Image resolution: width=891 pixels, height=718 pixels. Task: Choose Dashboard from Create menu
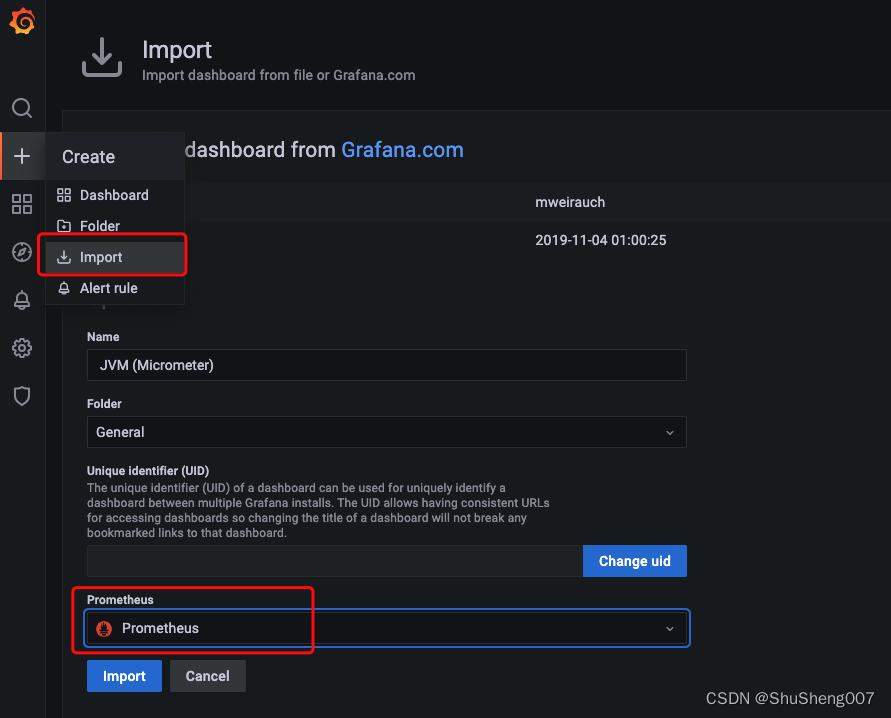[115, 195]
